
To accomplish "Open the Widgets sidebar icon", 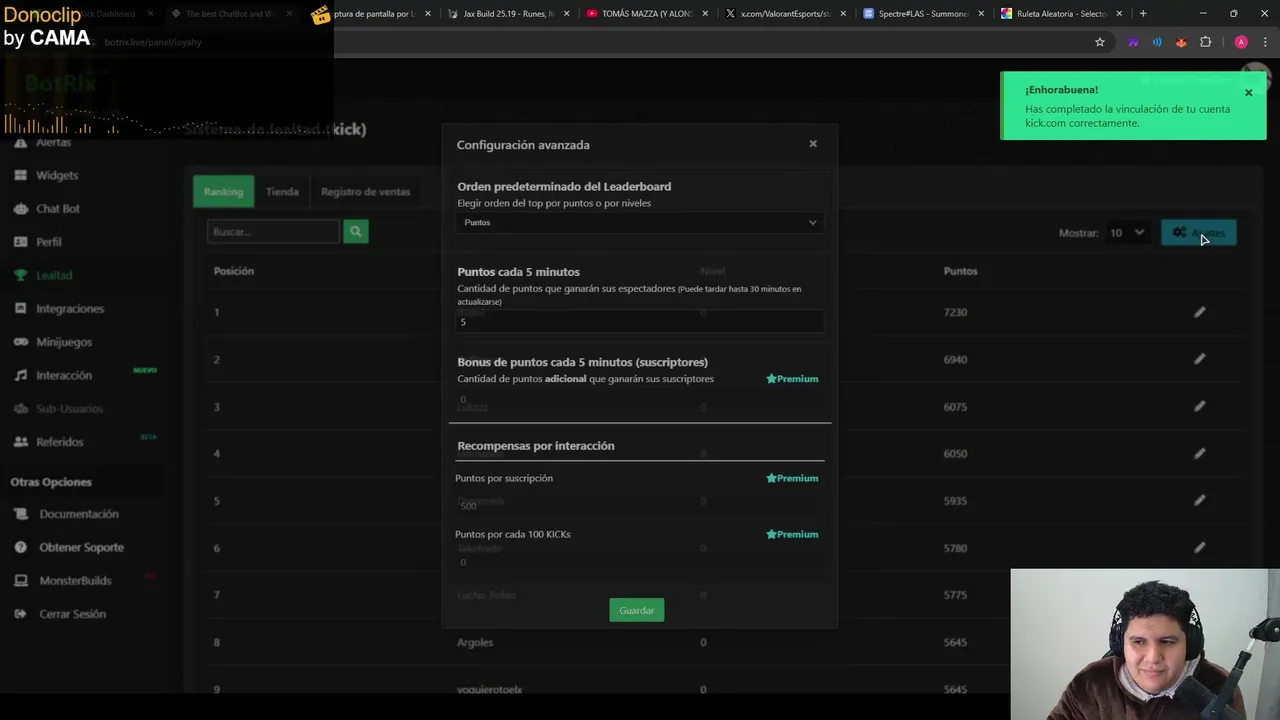I will [20, 175].
